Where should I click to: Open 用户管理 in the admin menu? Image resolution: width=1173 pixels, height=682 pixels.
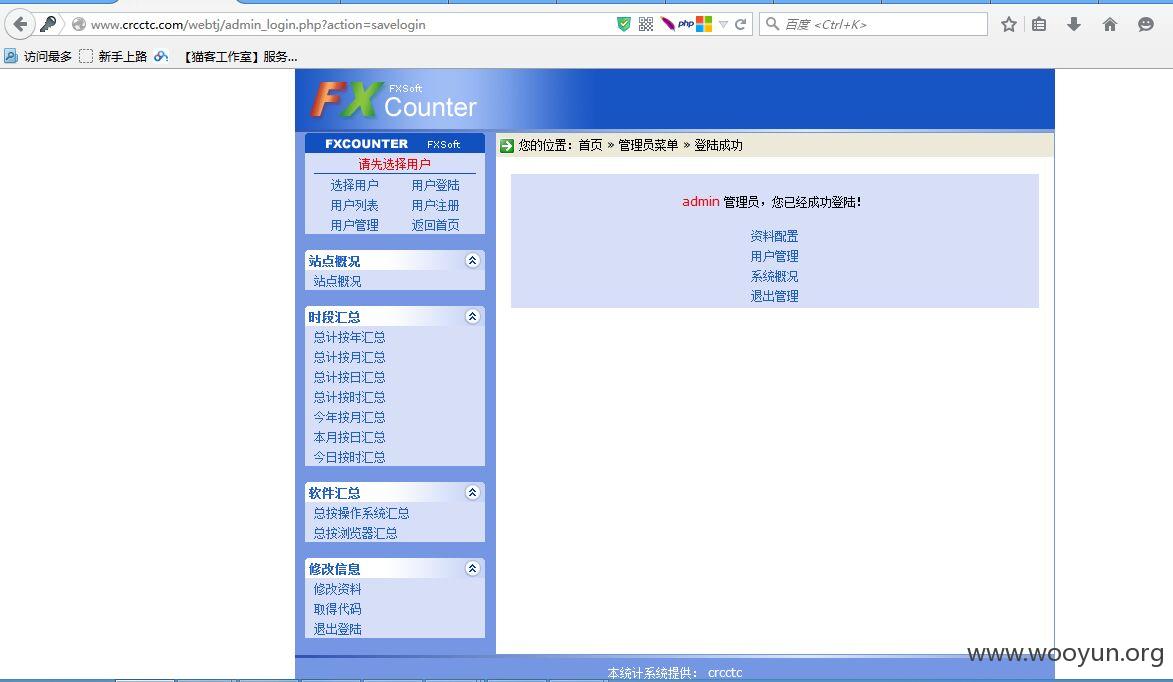coord(774,256)
